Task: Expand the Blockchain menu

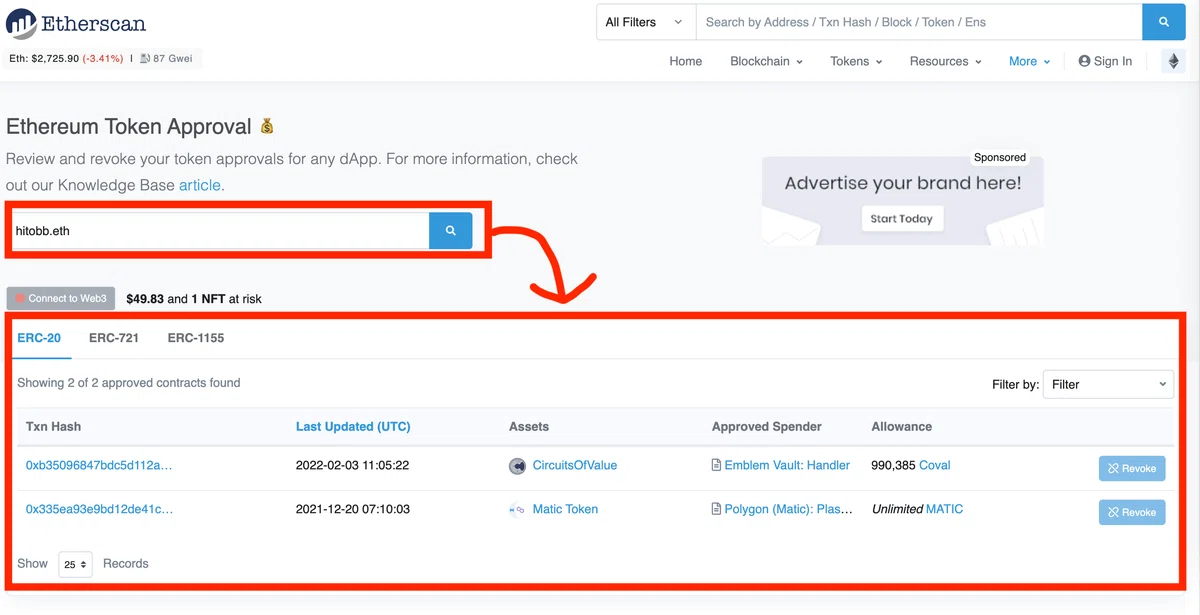Action: [x=767, y=61]
